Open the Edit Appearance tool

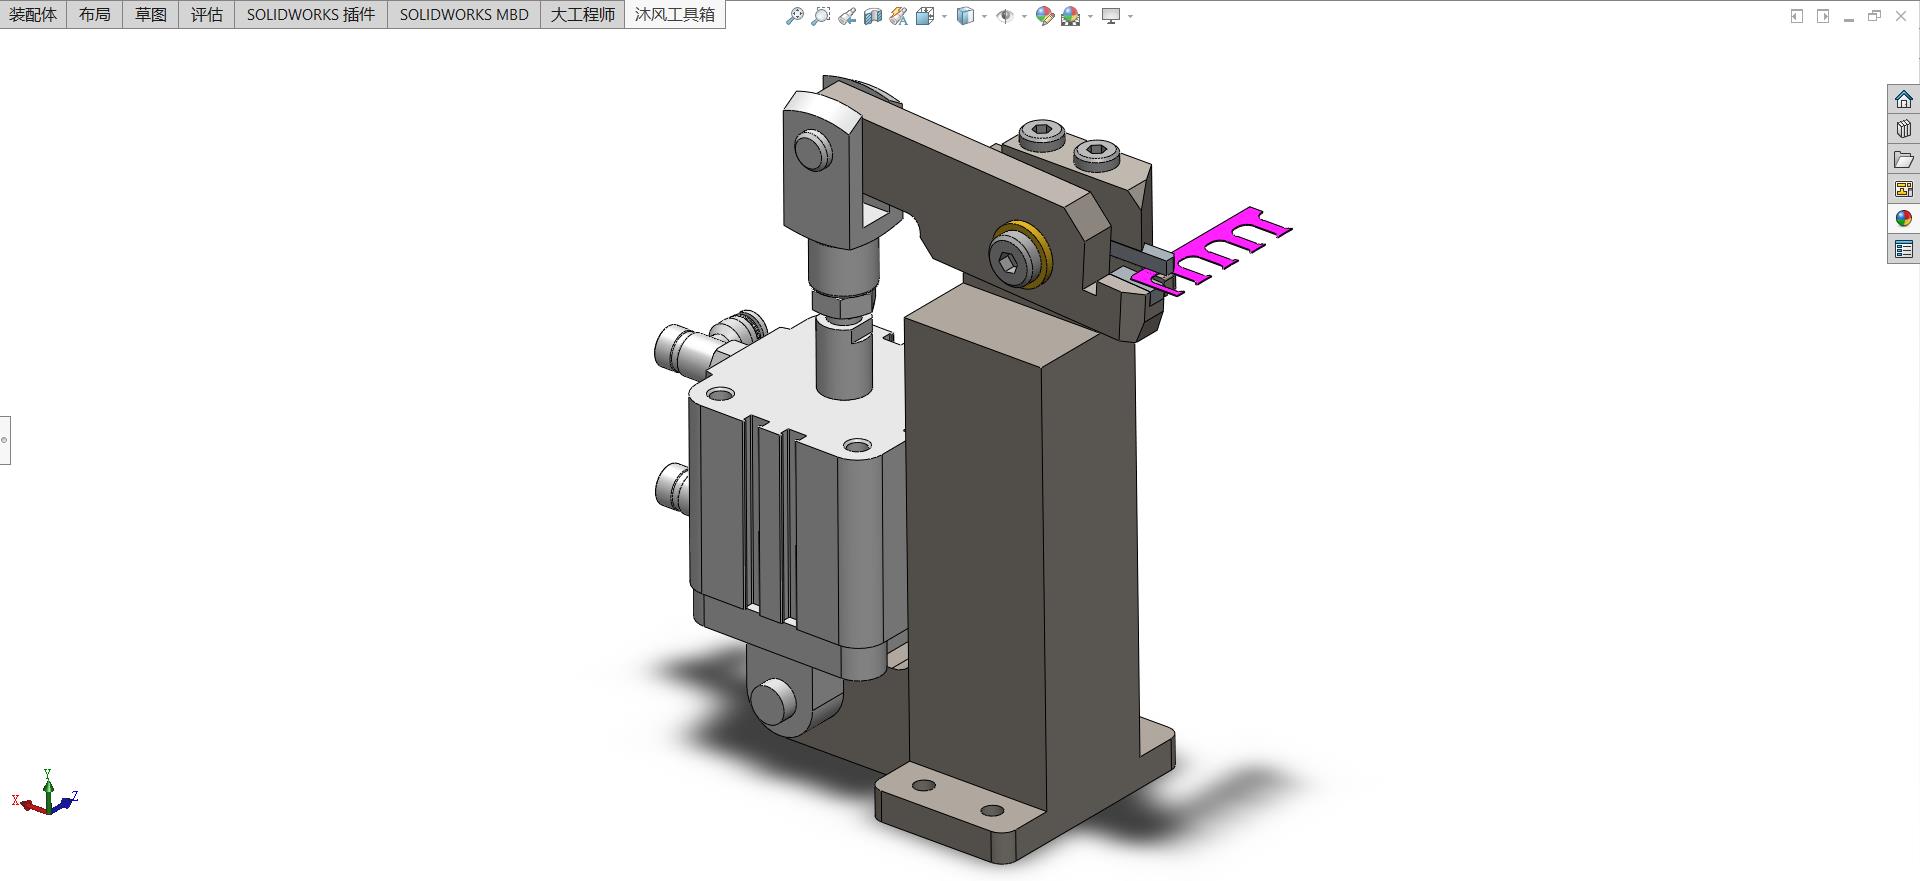pyautogui.click(x=1045, y=16)
